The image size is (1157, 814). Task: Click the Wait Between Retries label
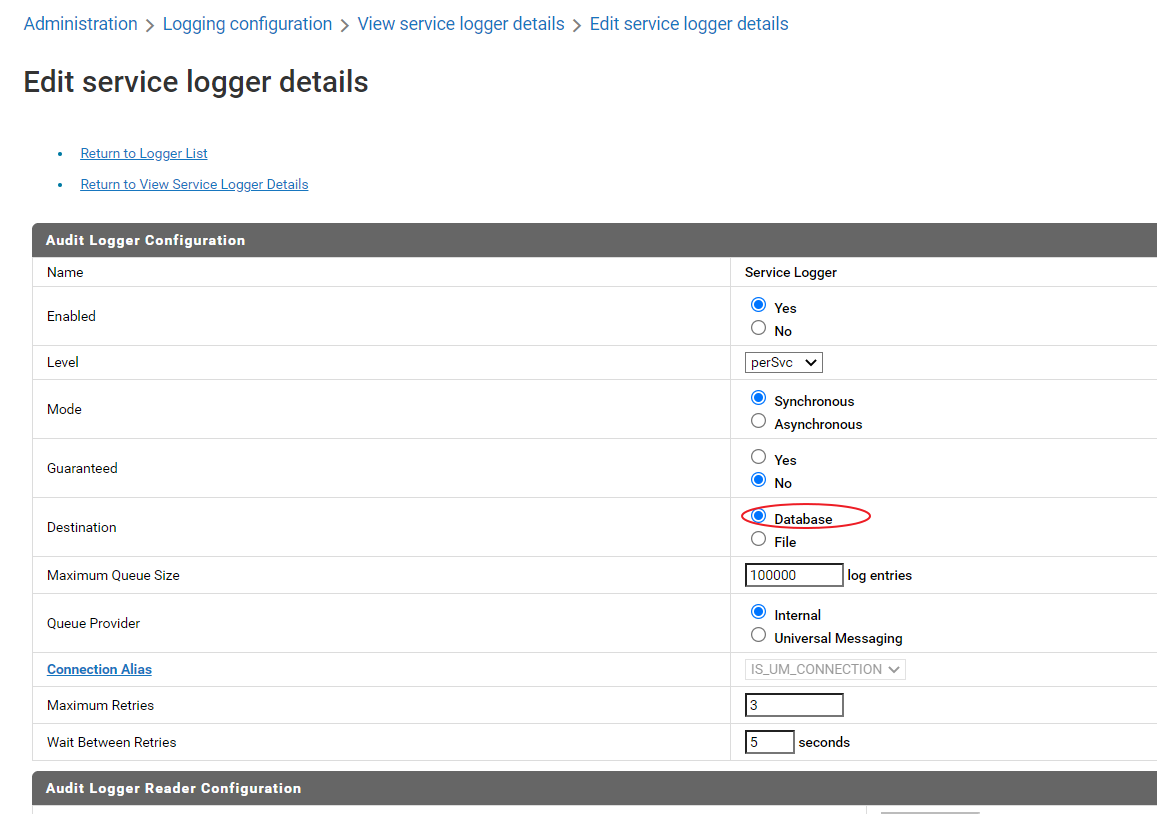click(111, 742)
